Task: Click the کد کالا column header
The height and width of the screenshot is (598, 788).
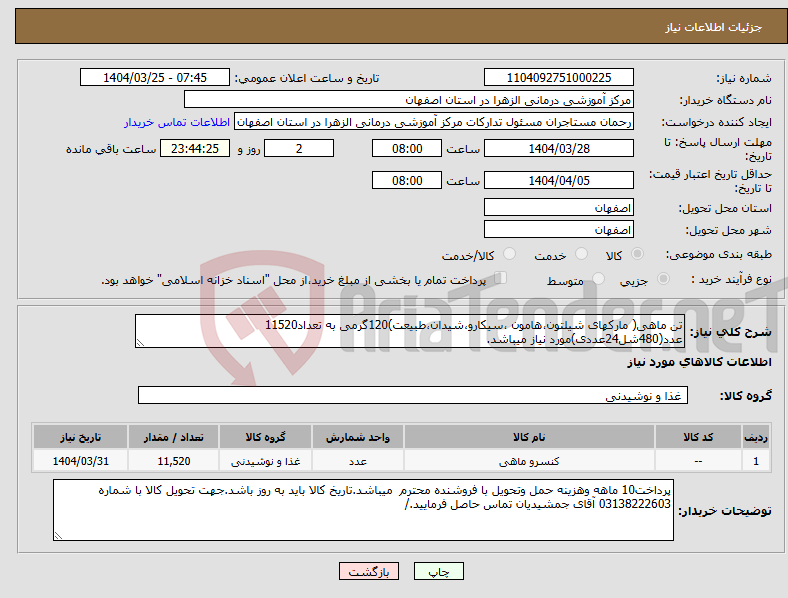Action: (698, 437)
